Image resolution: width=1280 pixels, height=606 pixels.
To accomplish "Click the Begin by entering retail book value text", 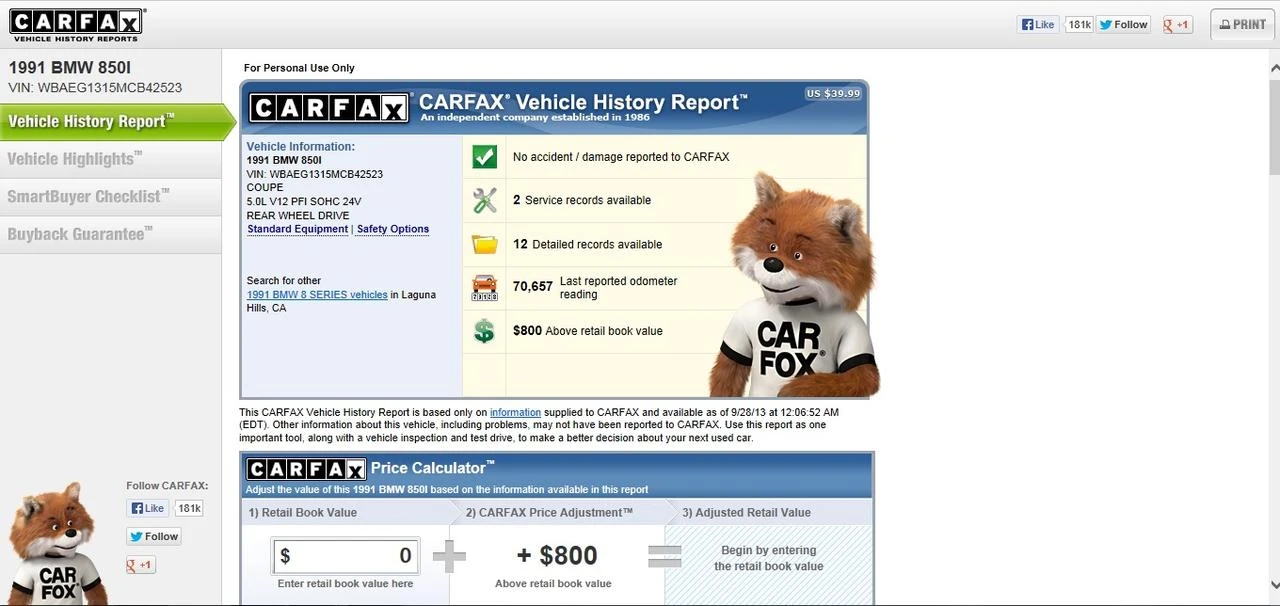I will pyautogui.click(x=769, y=558).
